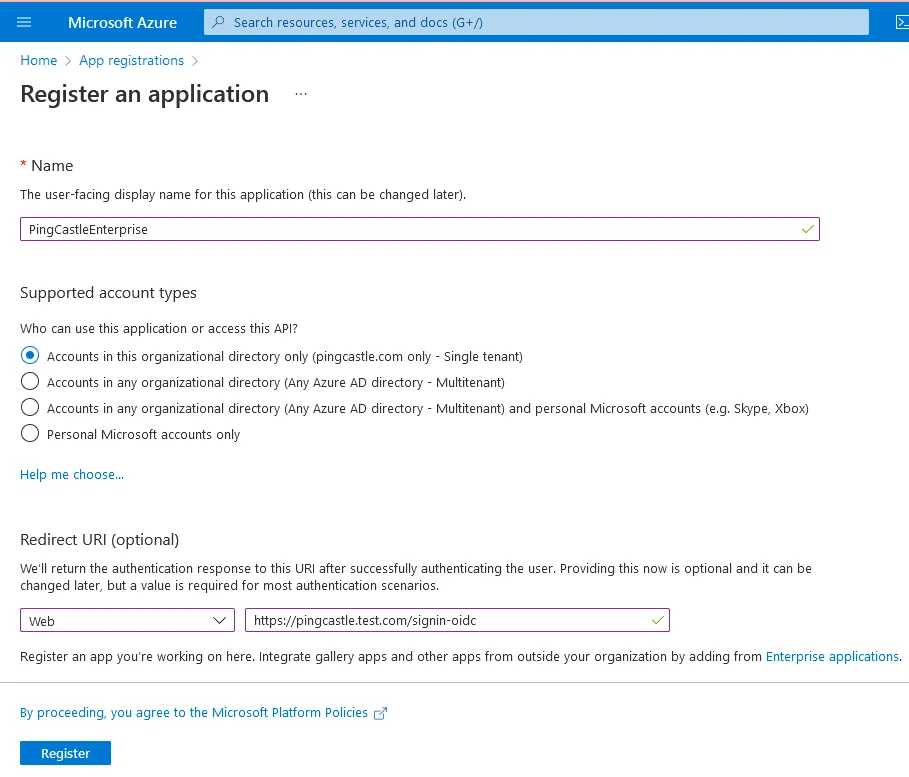This screenshot has height=777, width=909.
Task: Click the PingCastleEnterprise name input field
Action: click(x=400, y=229)
